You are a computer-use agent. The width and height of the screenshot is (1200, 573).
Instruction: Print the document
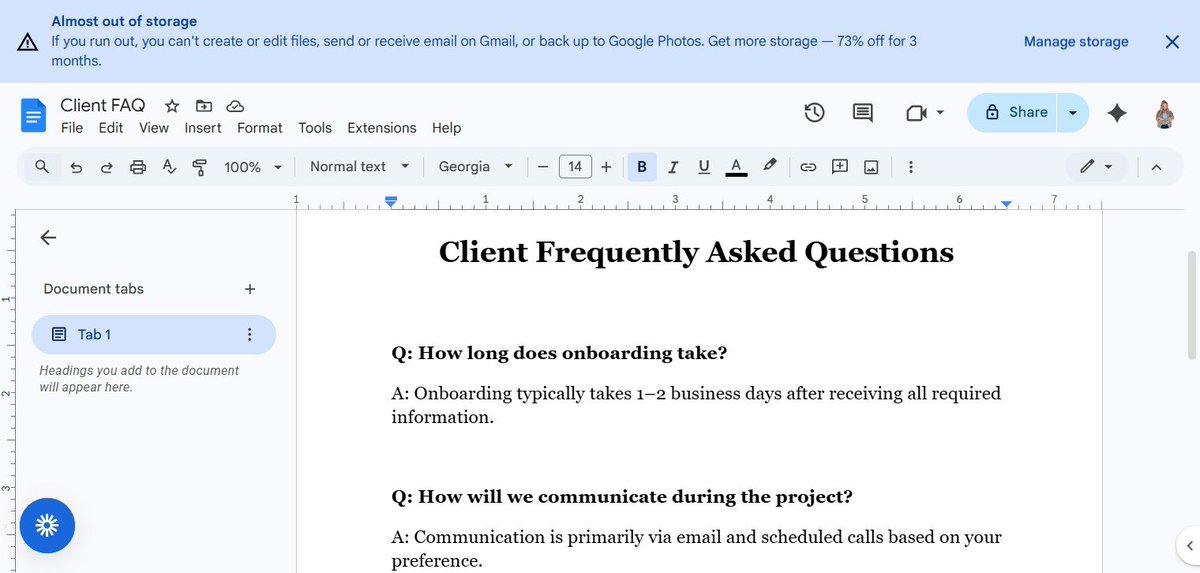[138, 167]
